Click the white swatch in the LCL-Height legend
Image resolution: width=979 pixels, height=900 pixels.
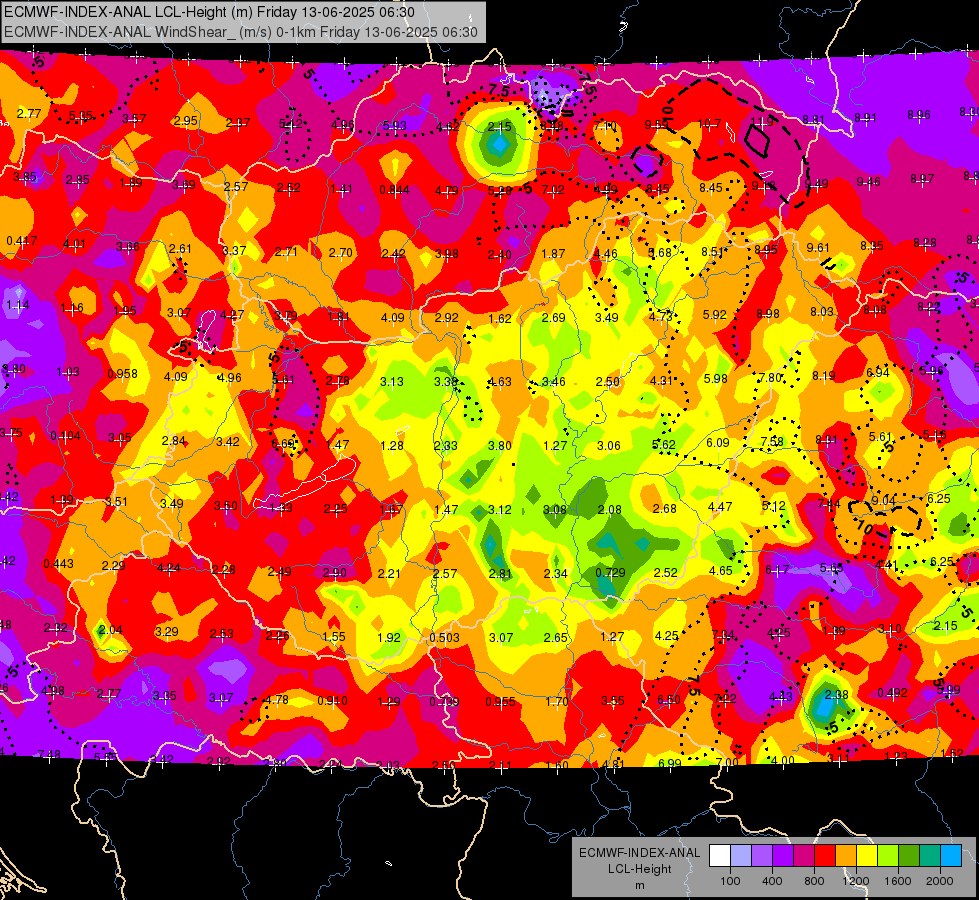(720, 856)
